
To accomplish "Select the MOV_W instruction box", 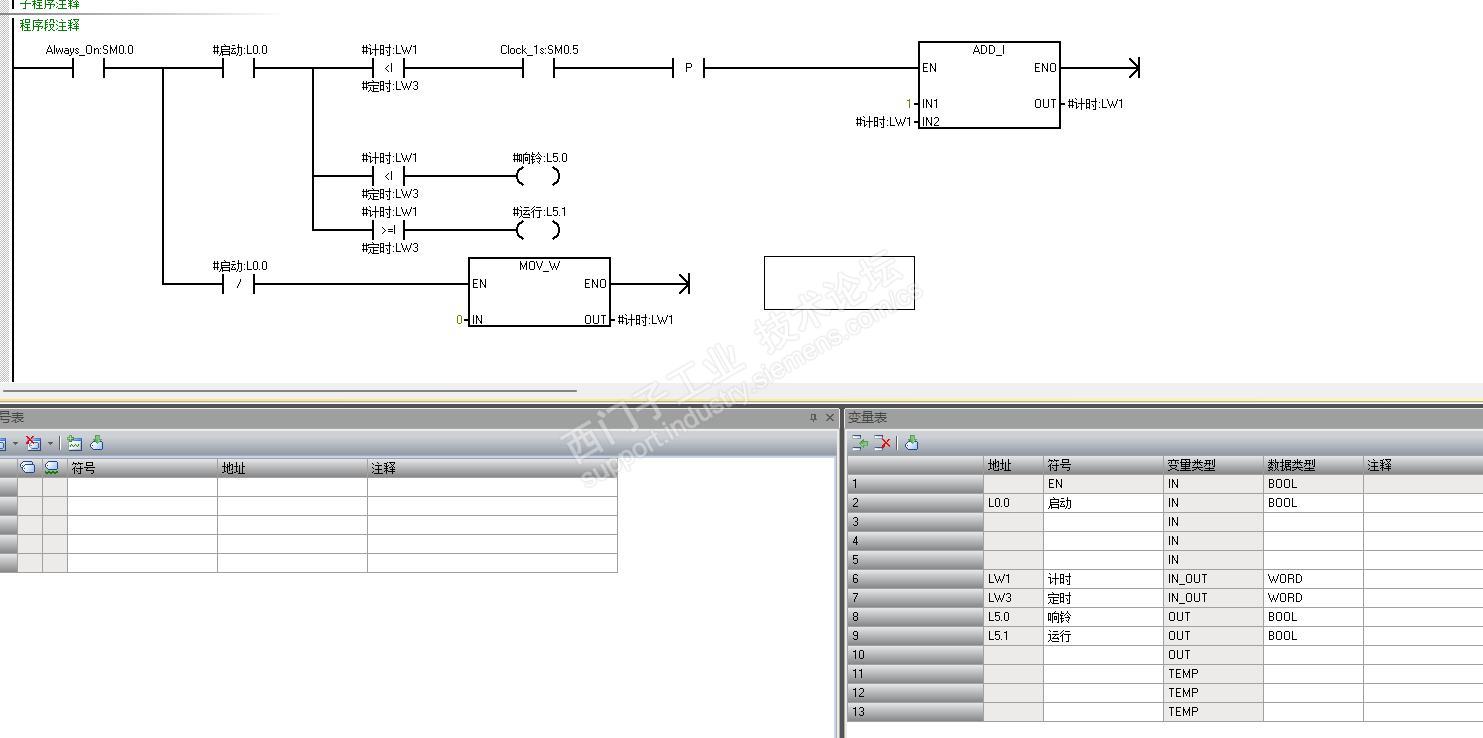I will [x=539, y=292].
